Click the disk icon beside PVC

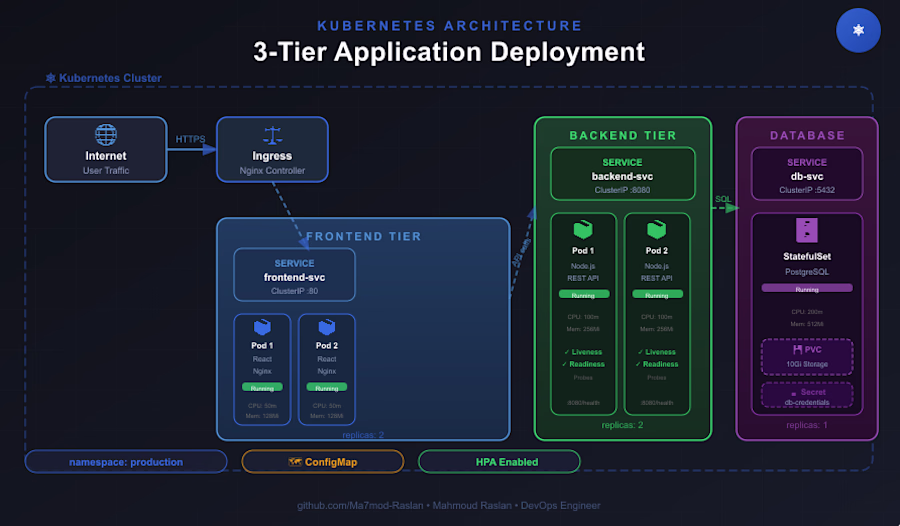pos(797,349)
